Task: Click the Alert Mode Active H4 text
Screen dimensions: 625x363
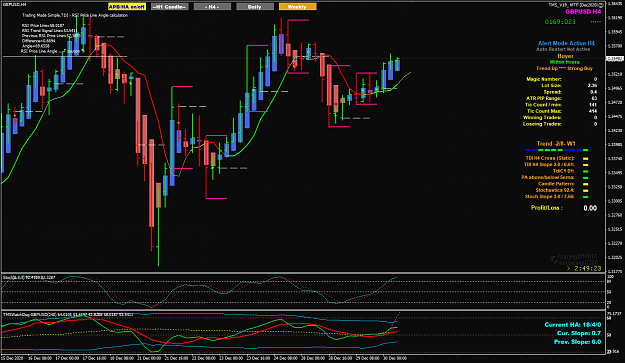Action: [566, 43]
